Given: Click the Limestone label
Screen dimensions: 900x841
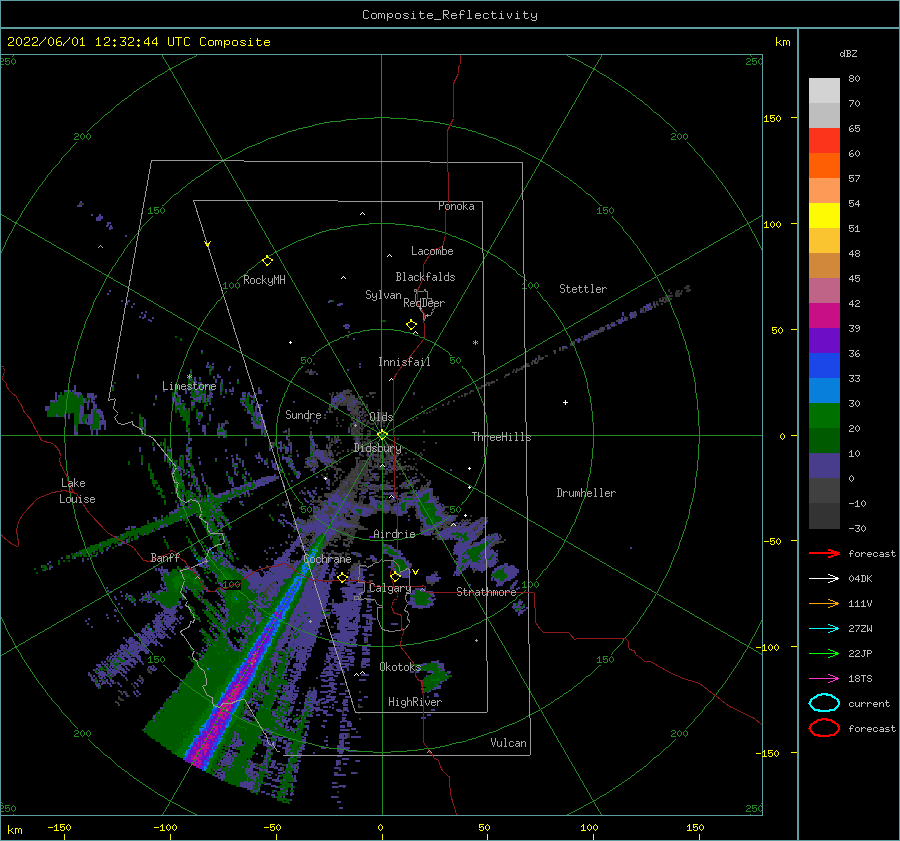Looking at the screenshot, I should 189,386.
